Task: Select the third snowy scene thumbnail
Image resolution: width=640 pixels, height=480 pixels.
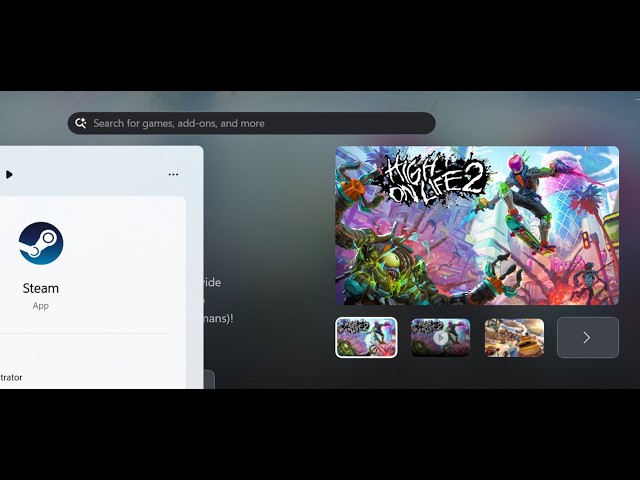Action: (514, 338)
